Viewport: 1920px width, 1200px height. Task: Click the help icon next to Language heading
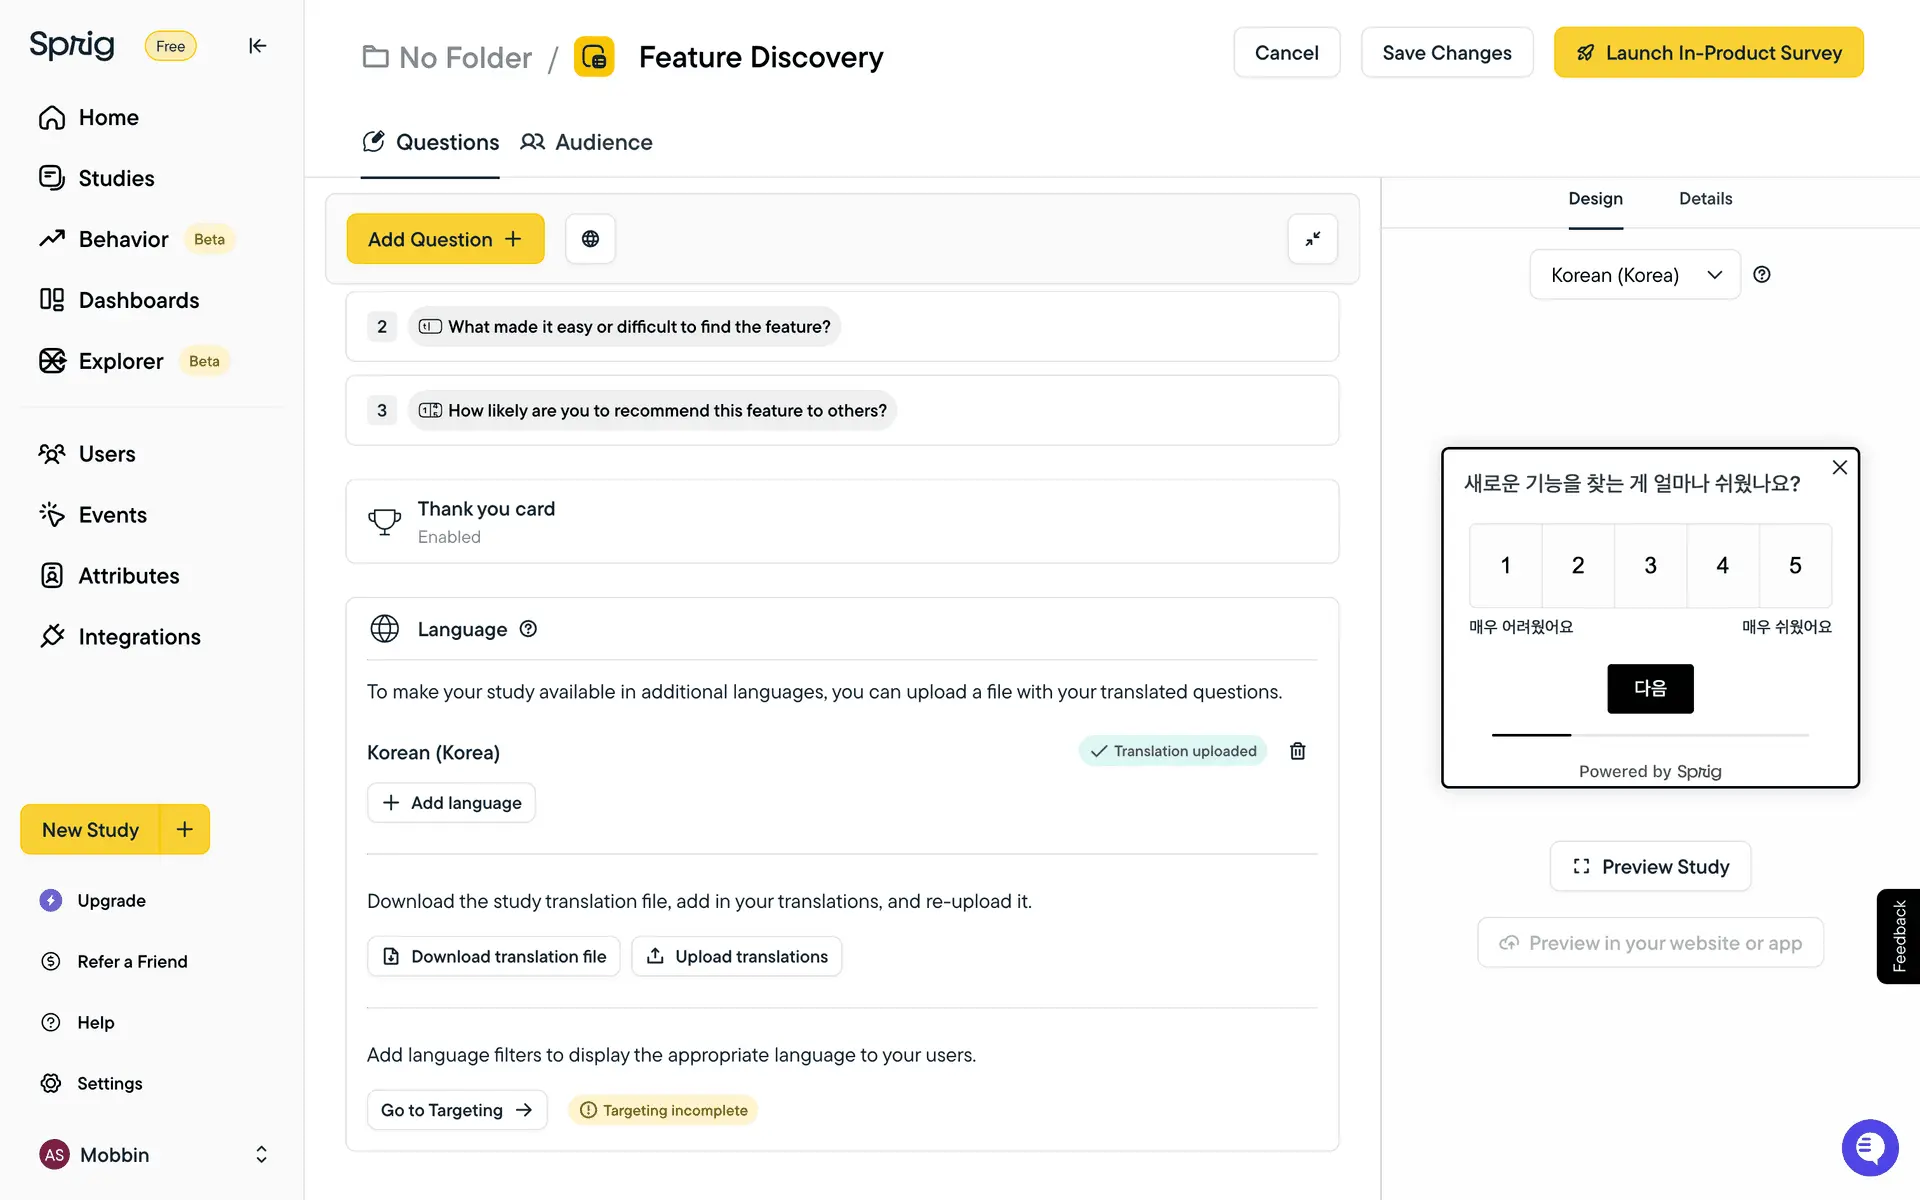point(528,629)
